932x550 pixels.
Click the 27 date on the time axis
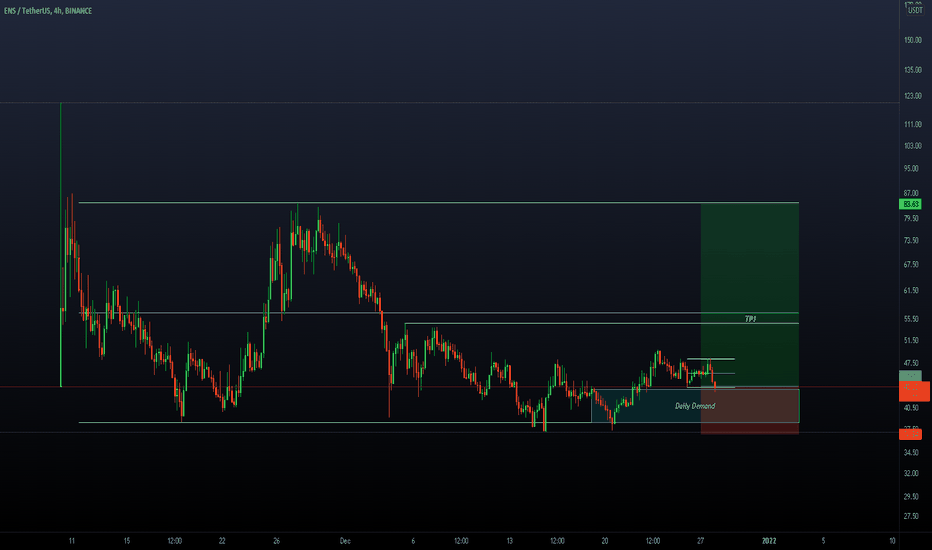pyautogui.click(x=701, y=541)
